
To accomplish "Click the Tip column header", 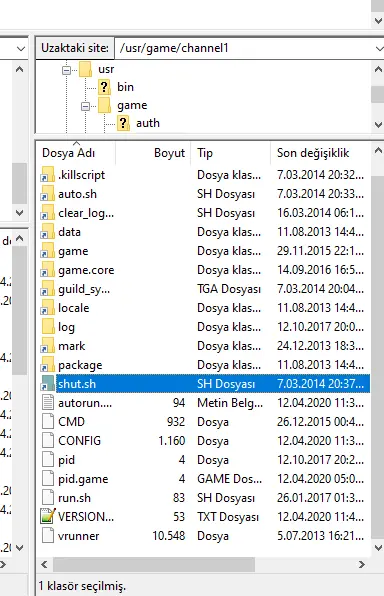I will pyautogui.click(x=230, y=153).
